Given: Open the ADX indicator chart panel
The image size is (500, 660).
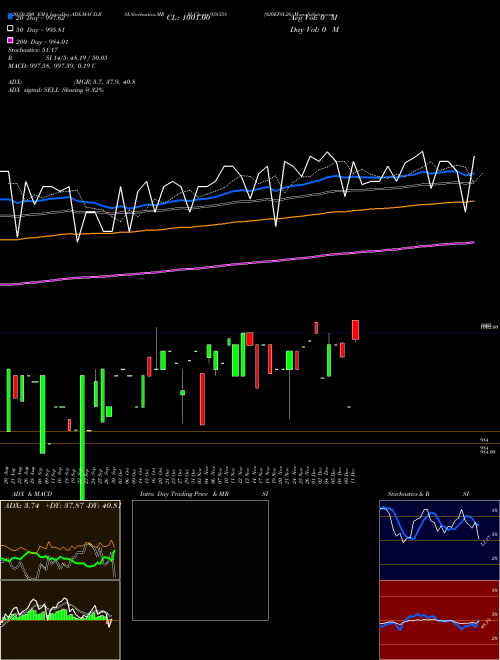Looking at the screenshot, I should [60, 540].
